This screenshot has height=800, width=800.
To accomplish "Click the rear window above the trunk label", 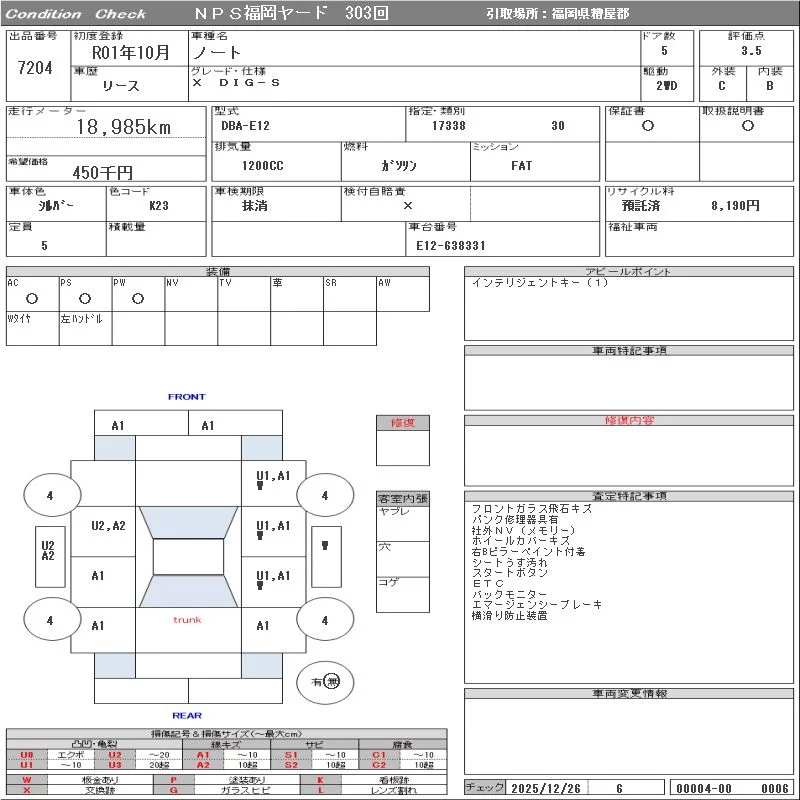I will [x=188, y=592].
